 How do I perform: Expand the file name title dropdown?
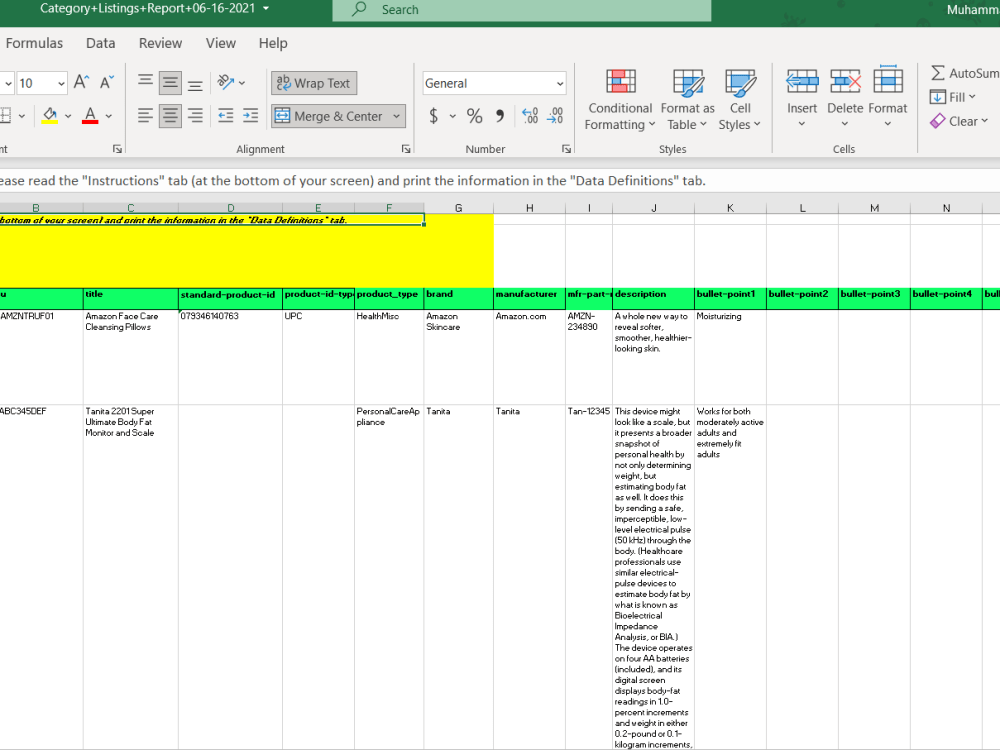[266, 8]
